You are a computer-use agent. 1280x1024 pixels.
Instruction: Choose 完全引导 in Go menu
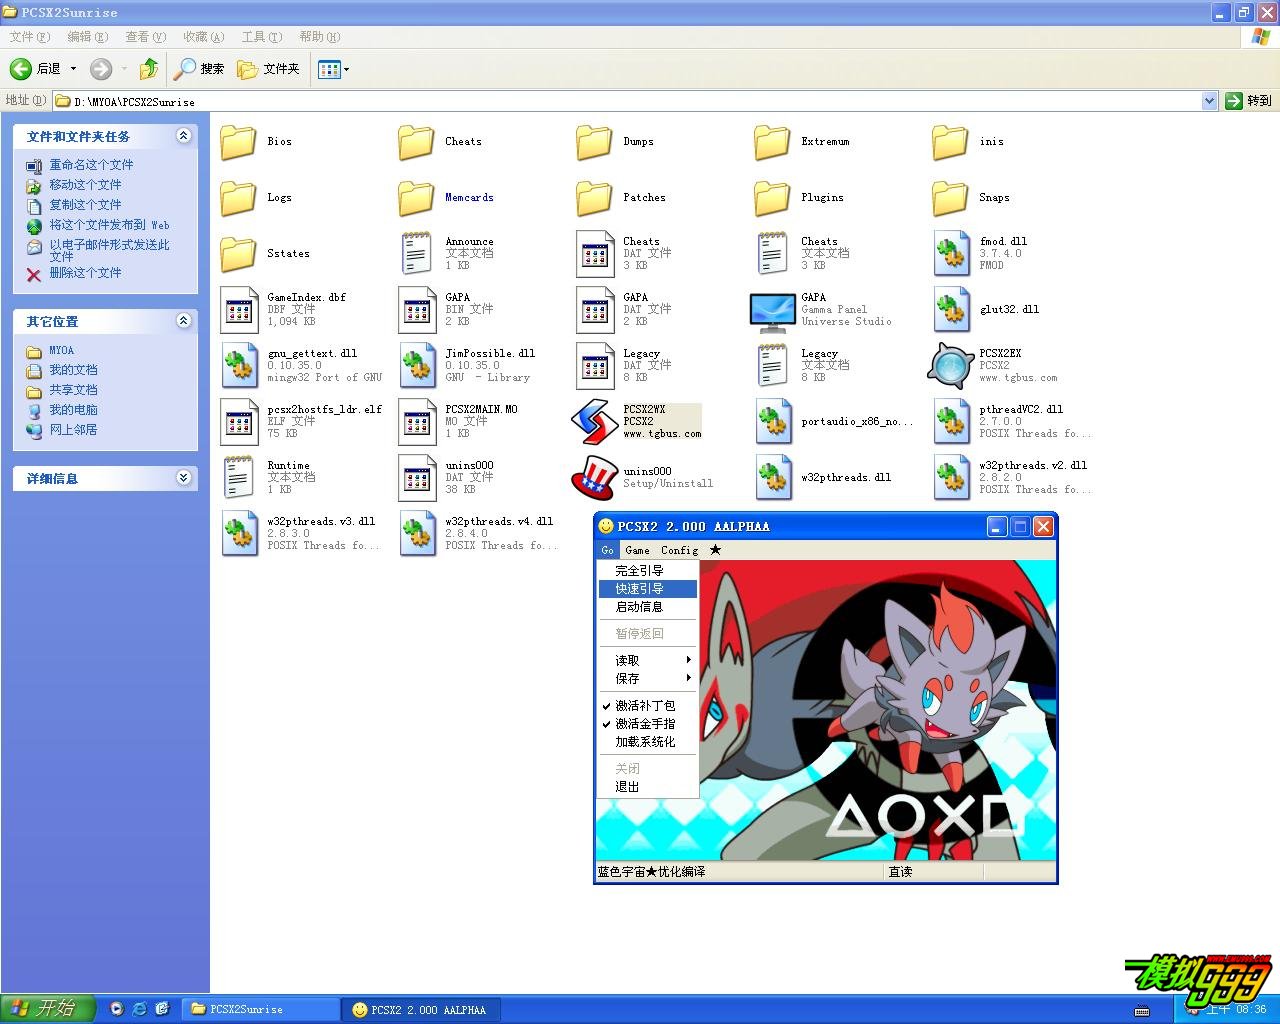[646, 570]
